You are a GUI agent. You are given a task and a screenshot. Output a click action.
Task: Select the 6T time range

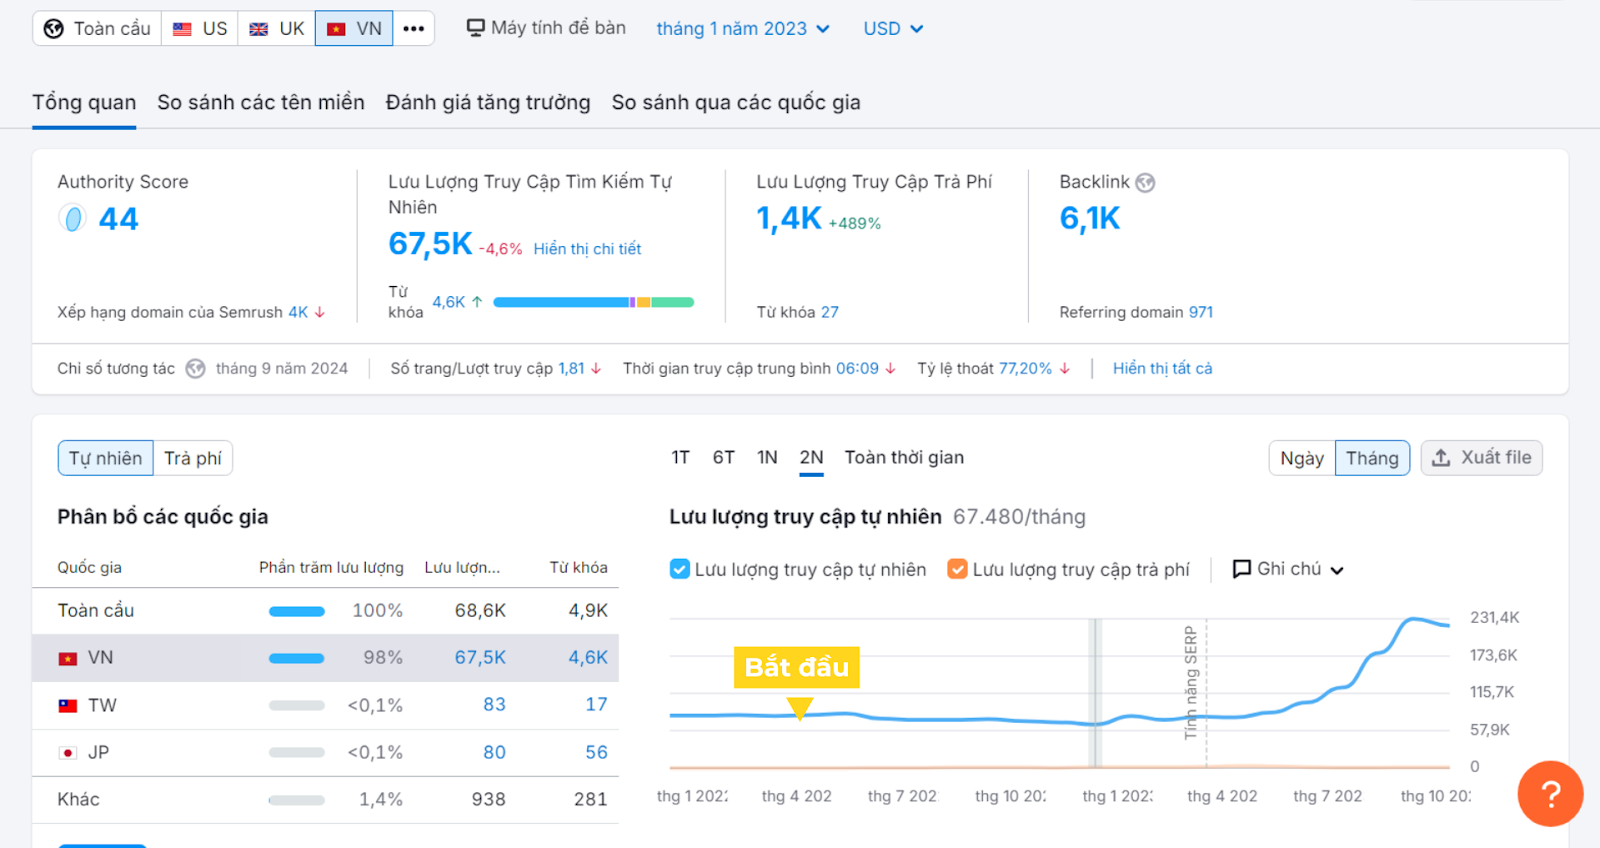(x=724, y=458)
